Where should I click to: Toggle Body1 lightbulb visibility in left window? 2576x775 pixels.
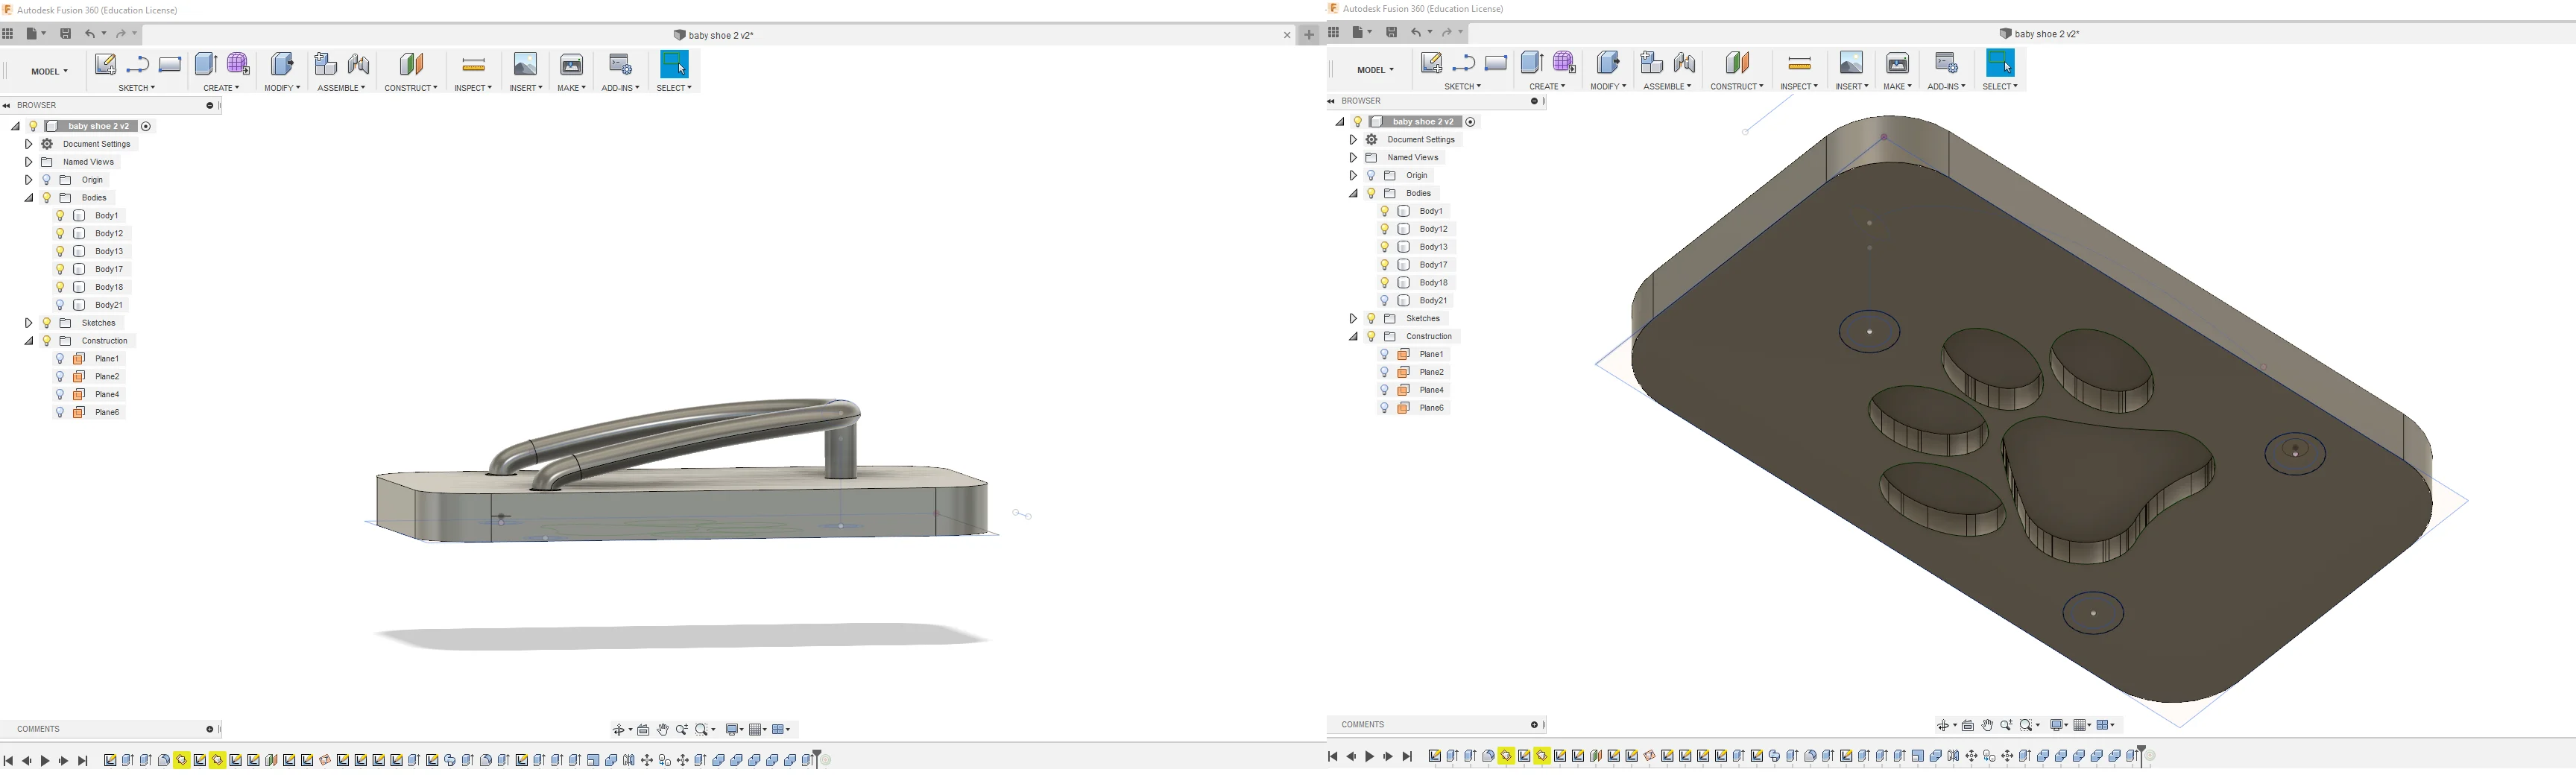pos(60,216)
